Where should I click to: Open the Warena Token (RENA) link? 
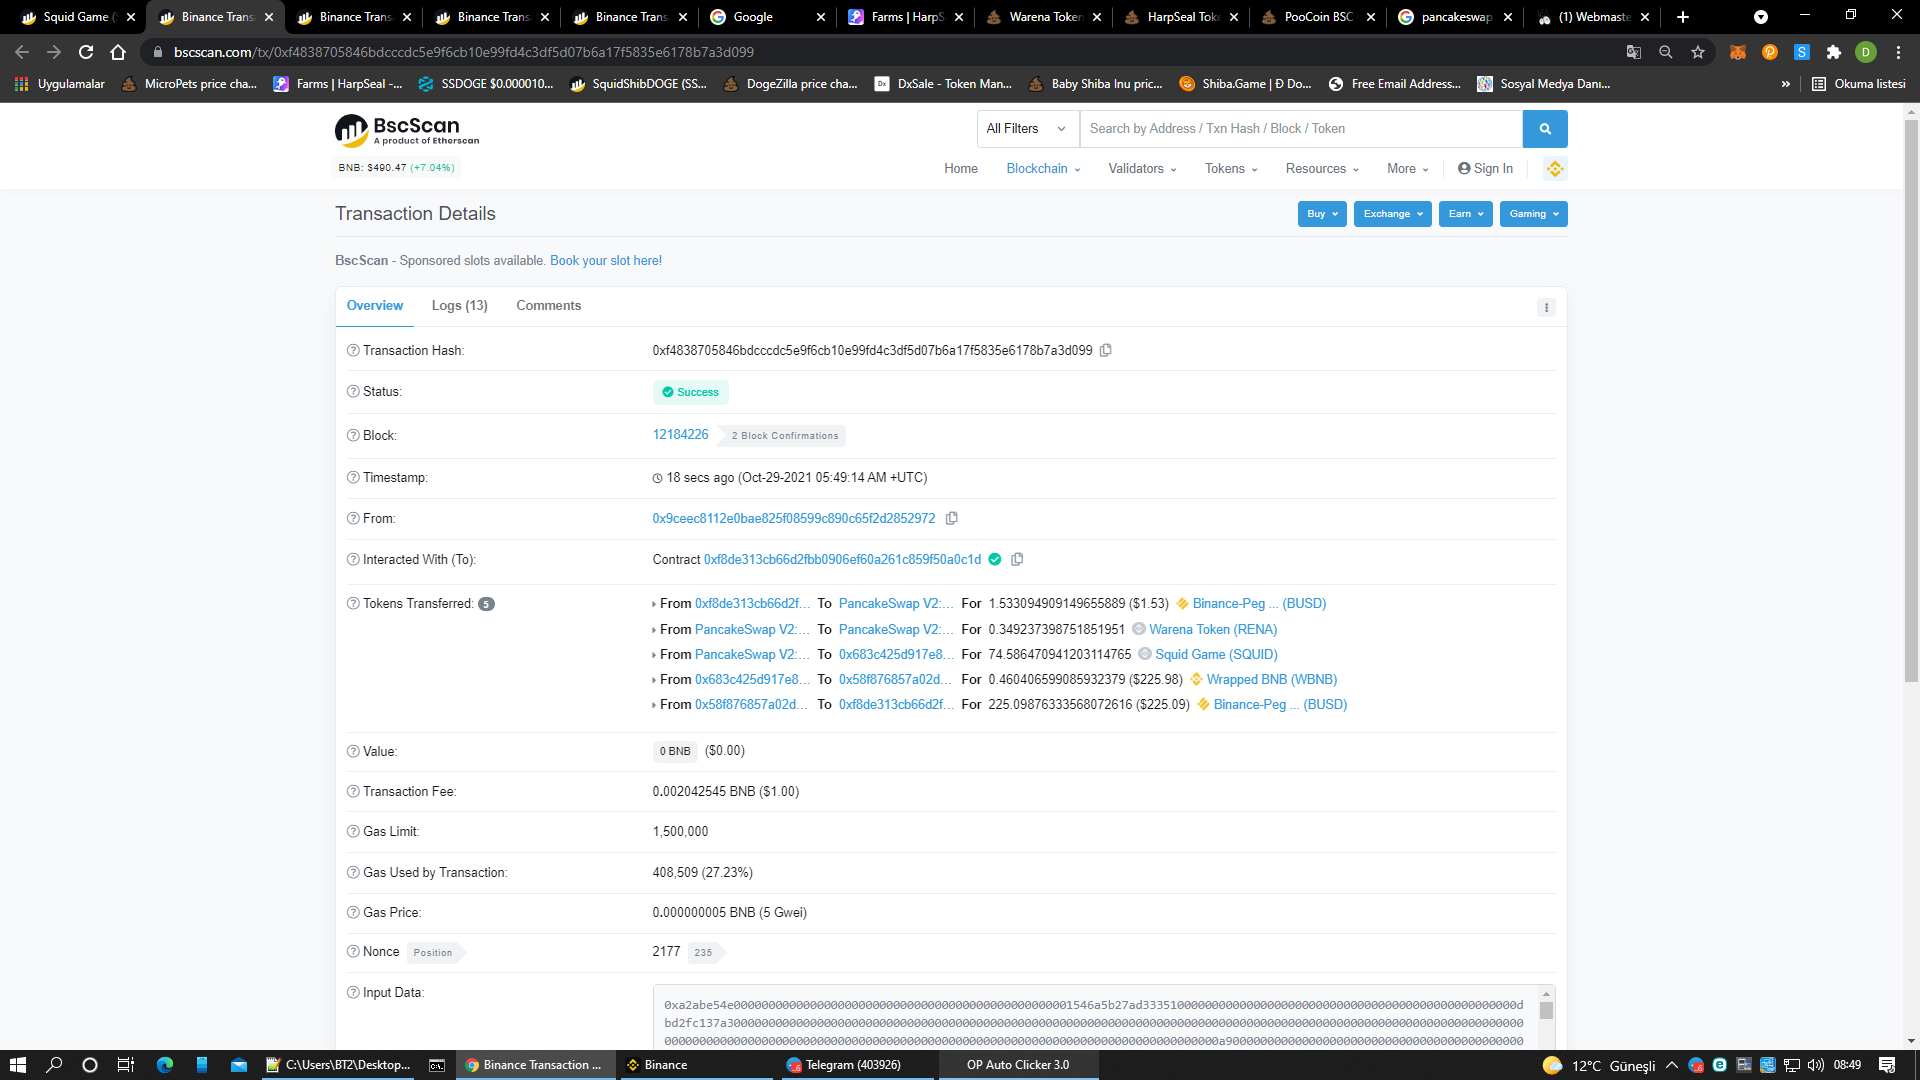[x=1213, y=629]
